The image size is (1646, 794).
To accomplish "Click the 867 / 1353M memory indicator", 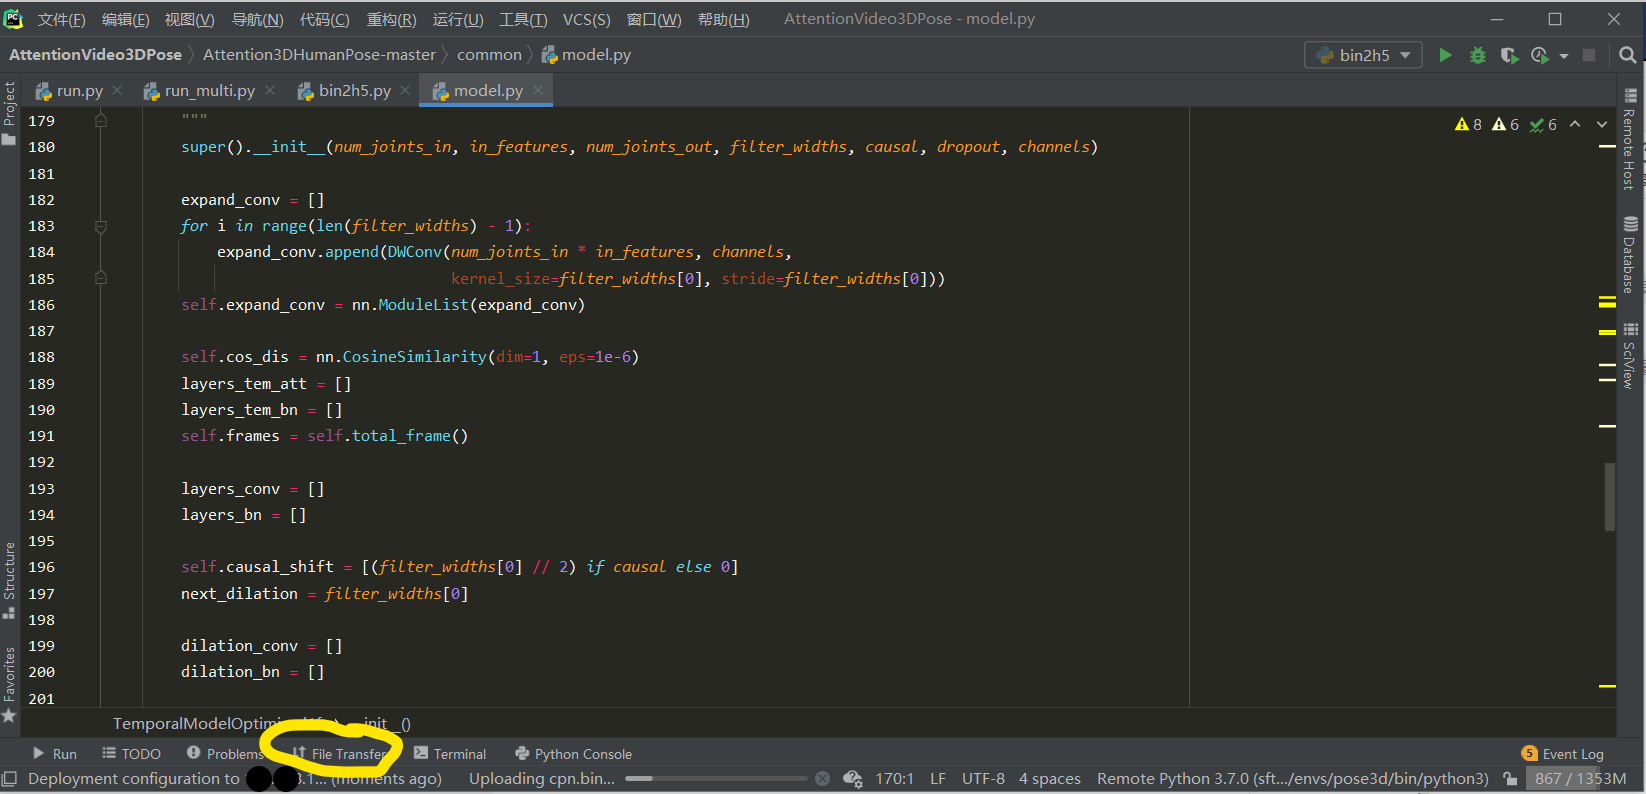I will [x=1580, y=779].
